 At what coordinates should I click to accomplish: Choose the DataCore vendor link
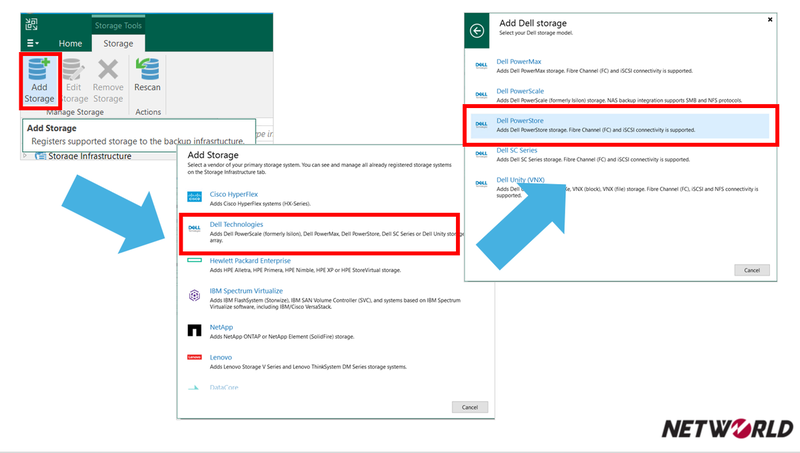click(x=224, y=387)
